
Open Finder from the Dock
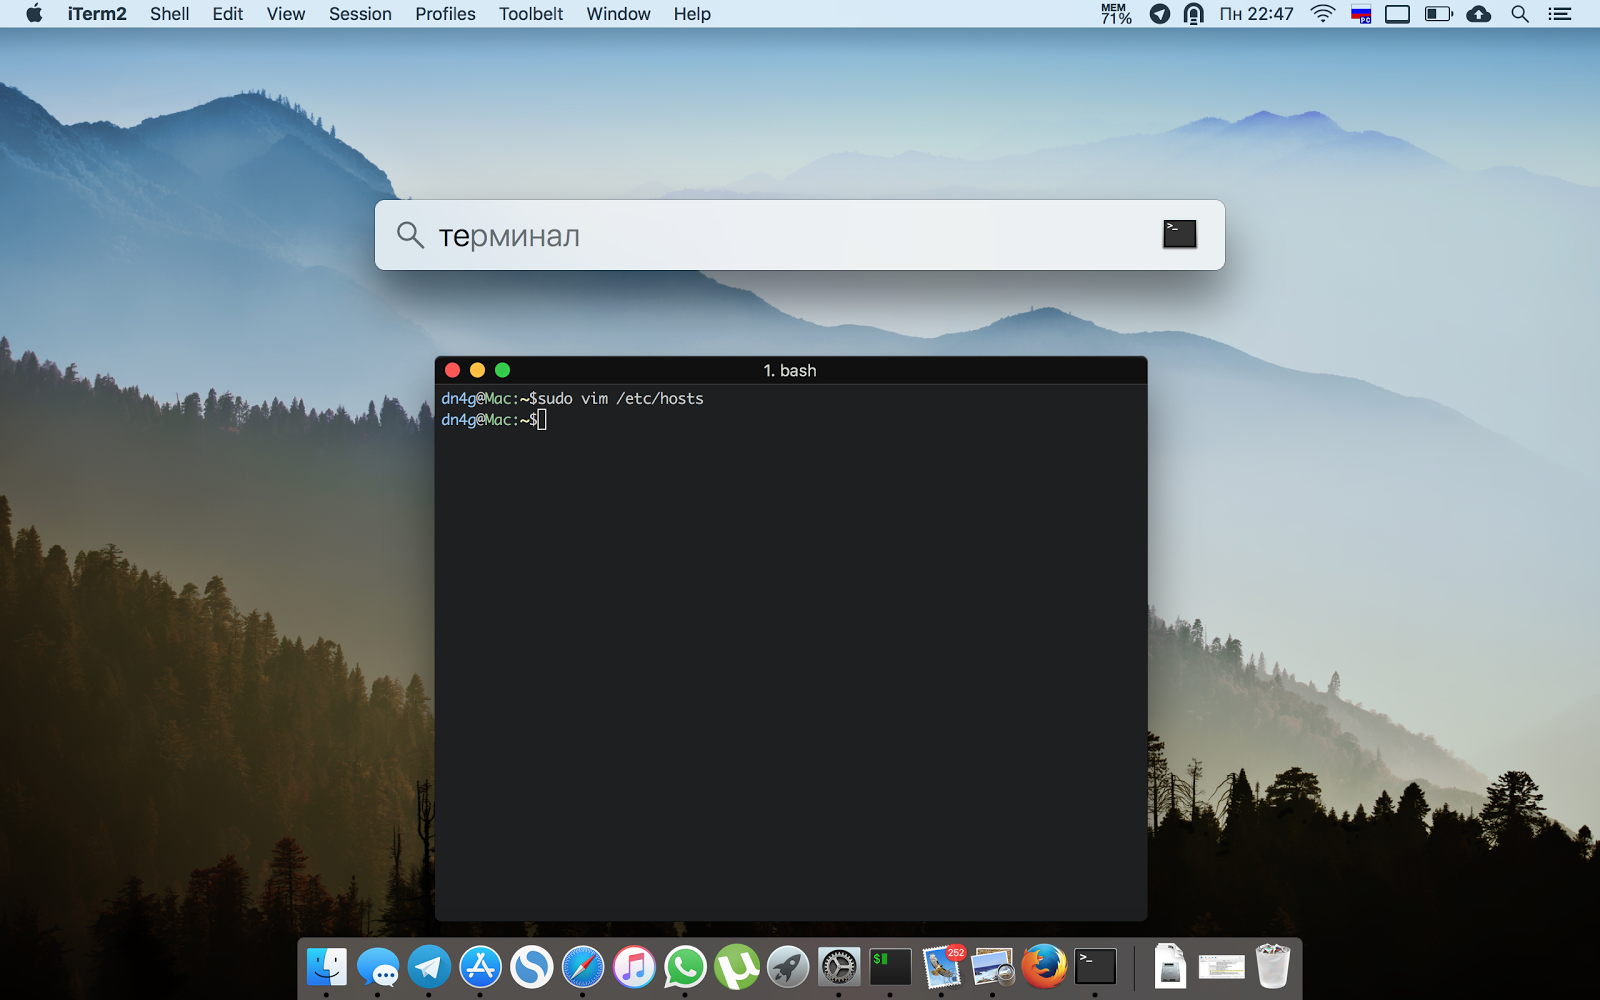click(327, 967)
